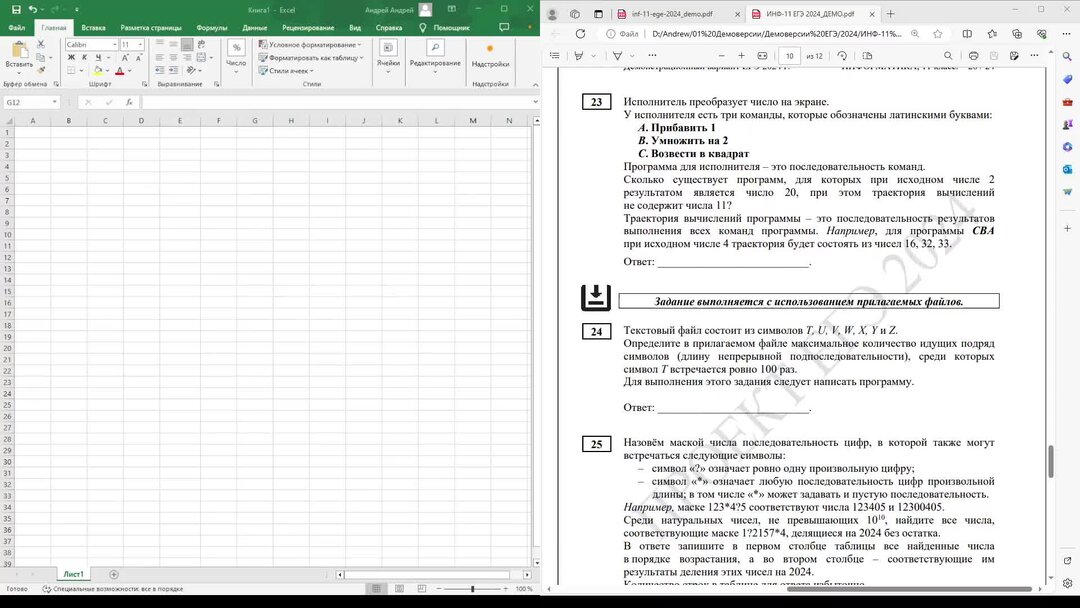Zoom in the PDF with plus
This screenshot has height=608, width=1080.
click(x=741, y=56)
